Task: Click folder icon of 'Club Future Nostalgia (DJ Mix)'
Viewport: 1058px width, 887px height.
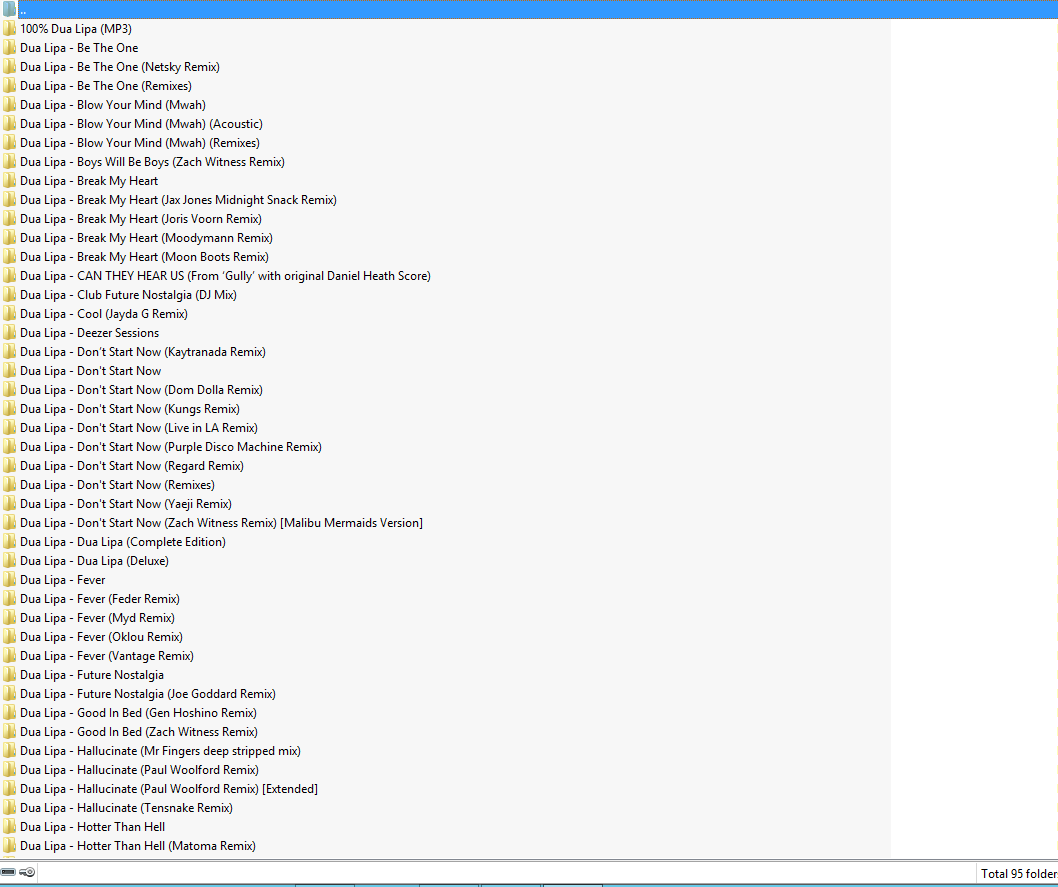Action: 9,294
